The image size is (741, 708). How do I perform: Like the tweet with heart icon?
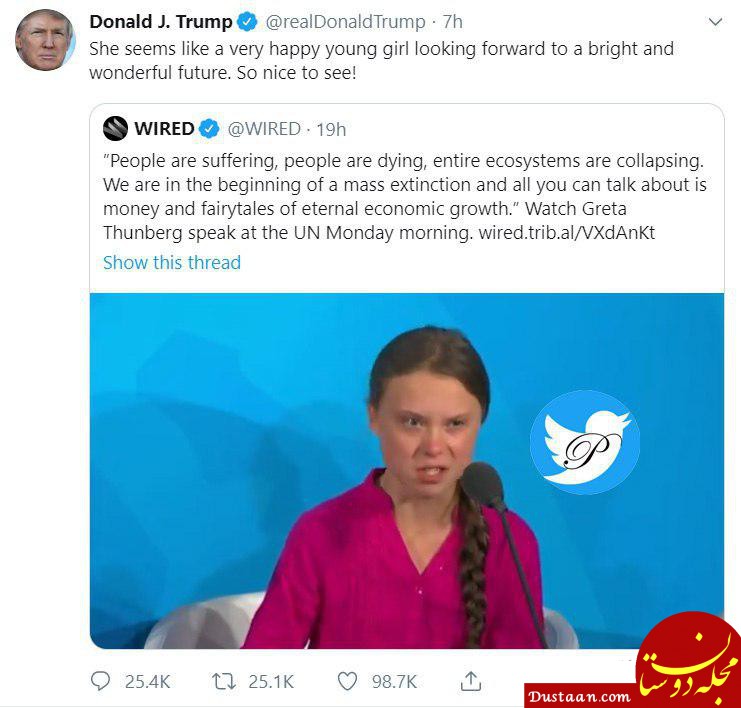click(x=347, y=681)
